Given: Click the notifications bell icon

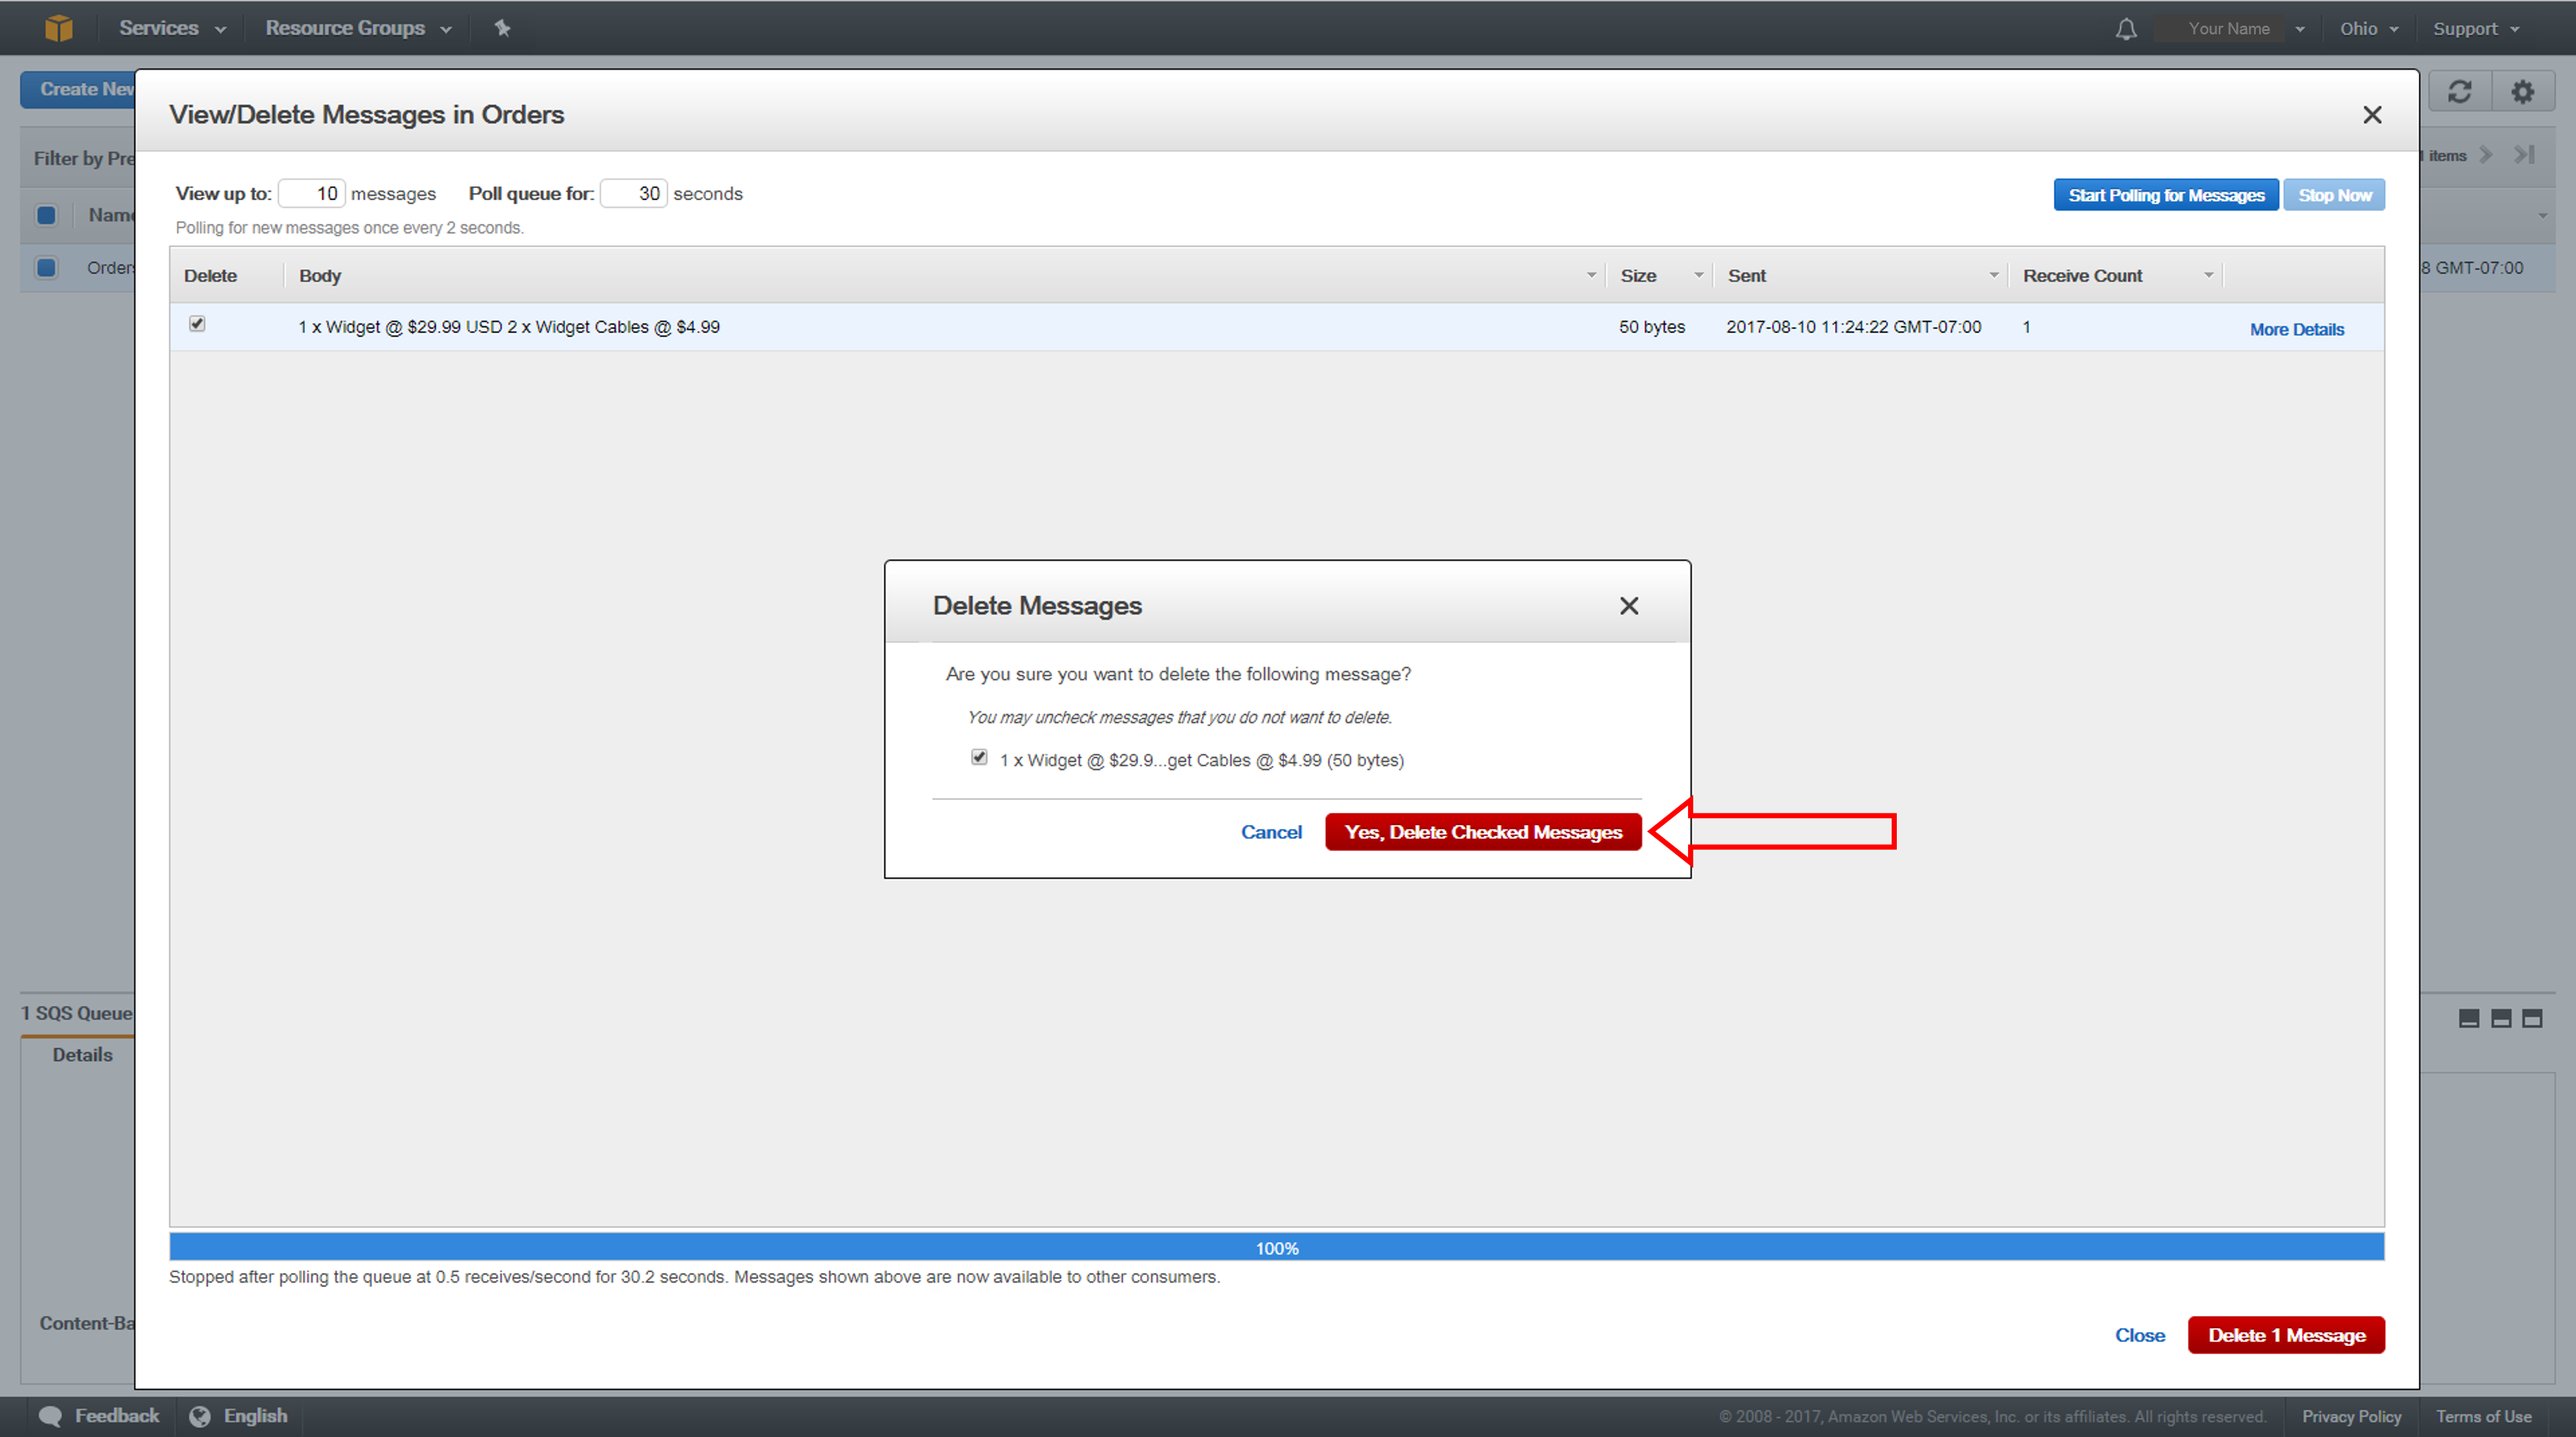Looking at the screenshot, I should [x=2127, y=27].
